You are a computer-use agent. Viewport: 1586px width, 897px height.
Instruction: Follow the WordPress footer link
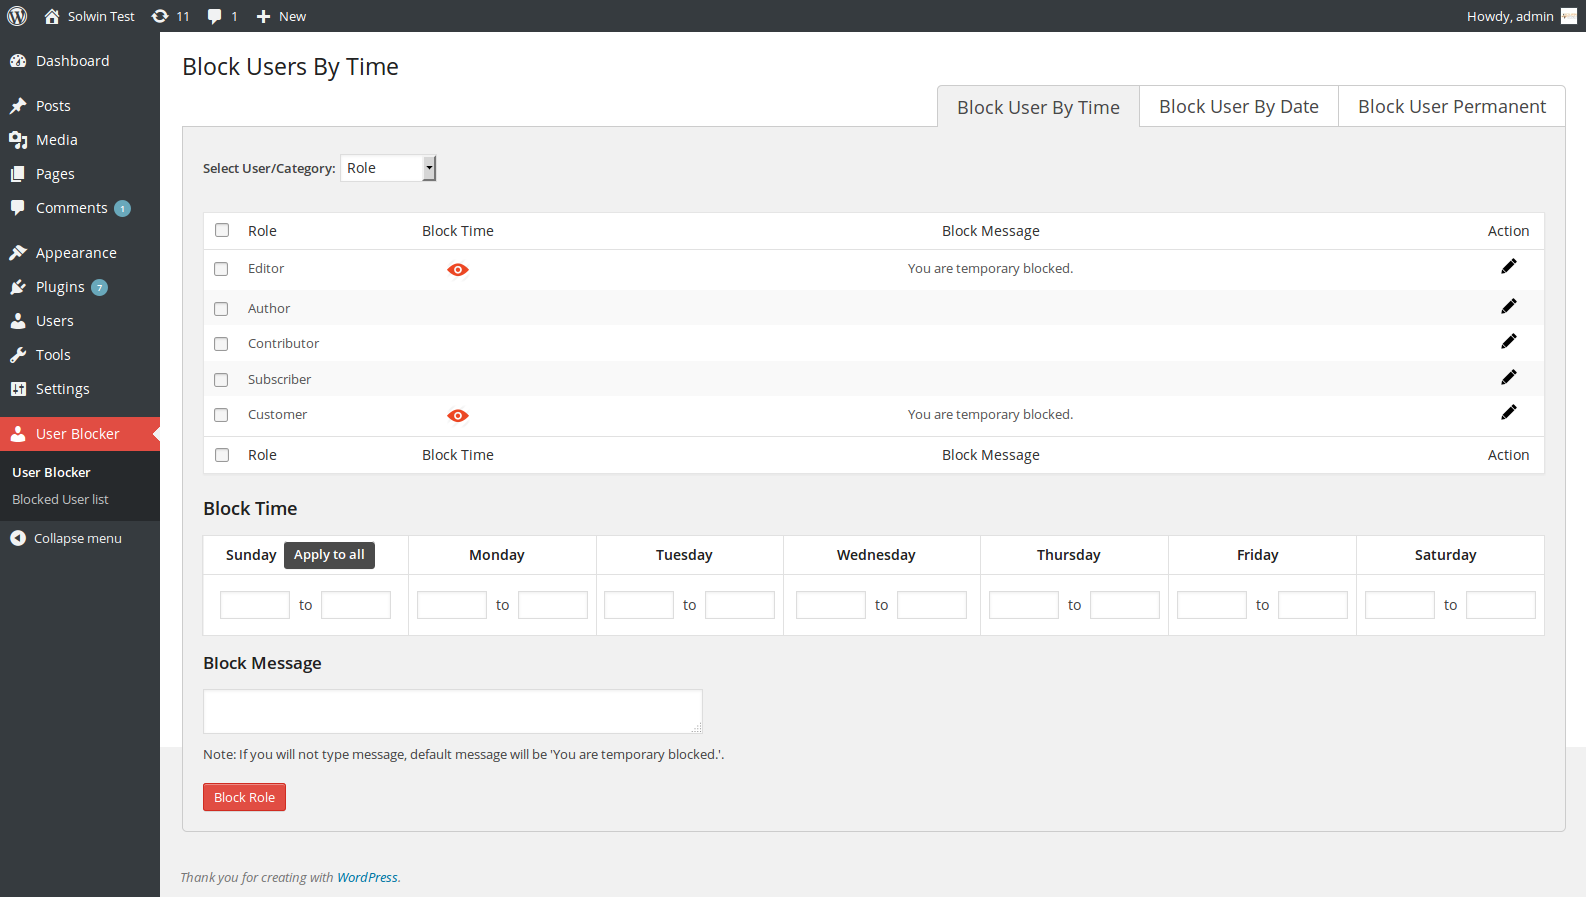(367, 877)
